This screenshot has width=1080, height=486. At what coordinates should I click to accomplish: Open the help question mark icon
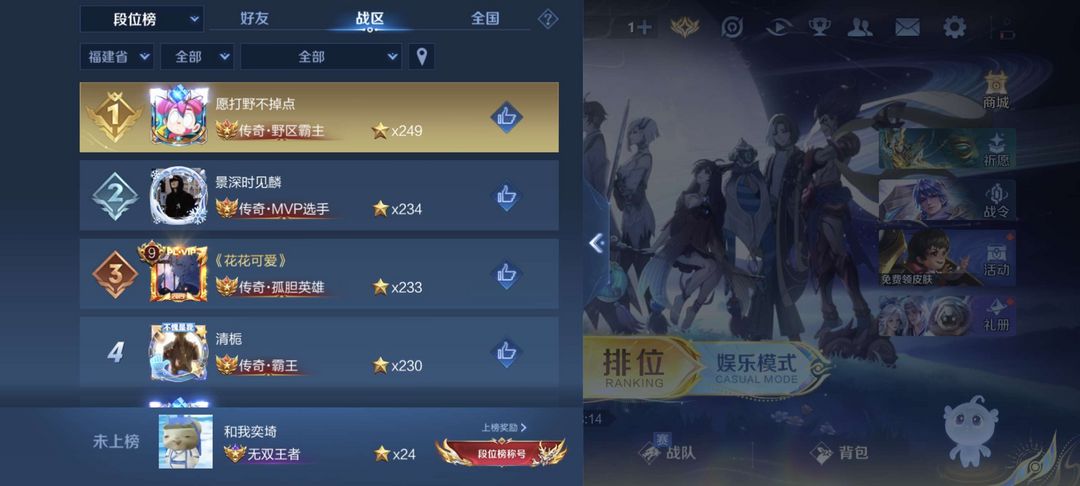pyautogui.click(x=548, y=19)
